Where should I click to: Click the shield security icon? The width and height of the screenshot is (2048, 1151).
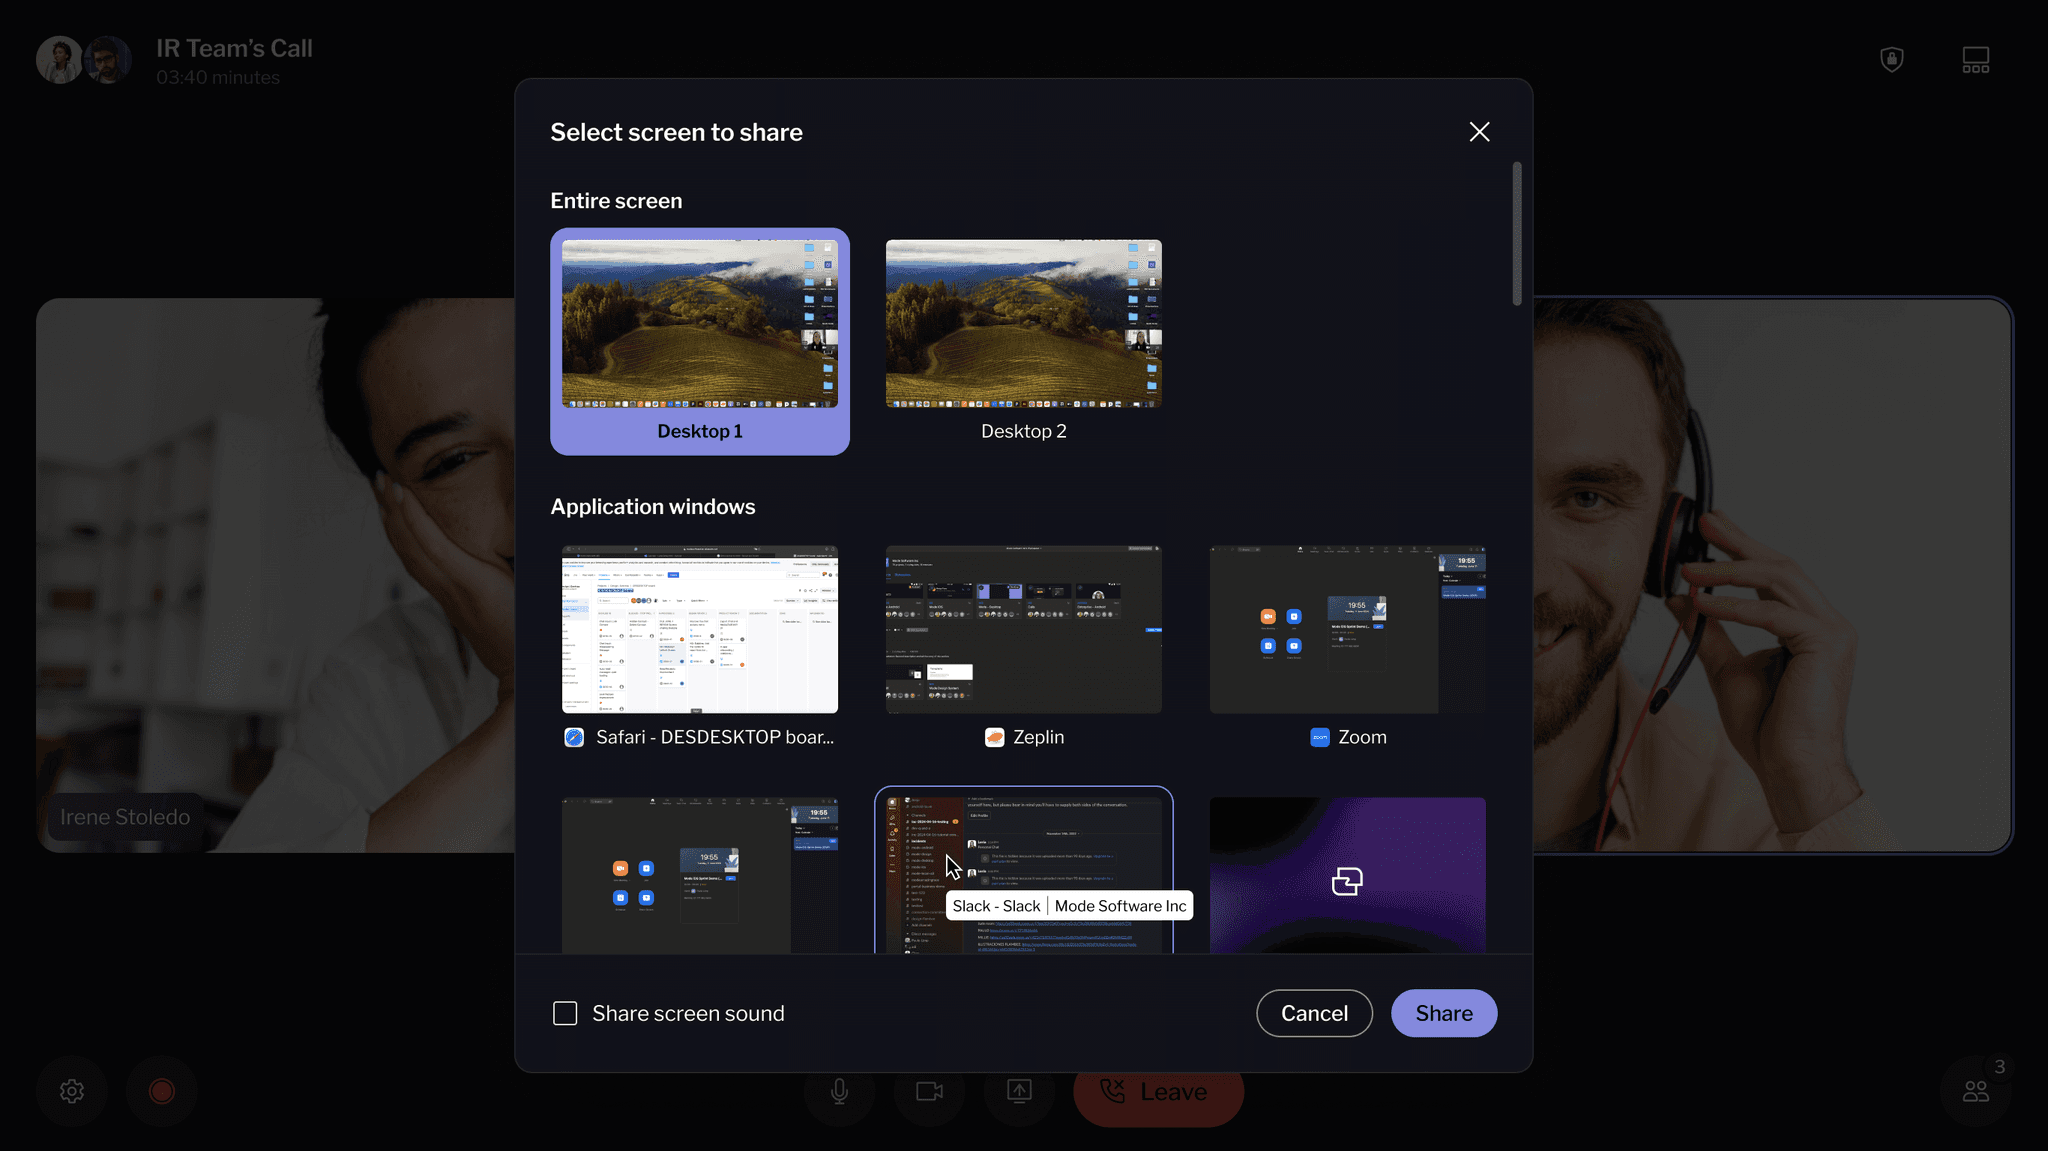[x=1891, y=60]
